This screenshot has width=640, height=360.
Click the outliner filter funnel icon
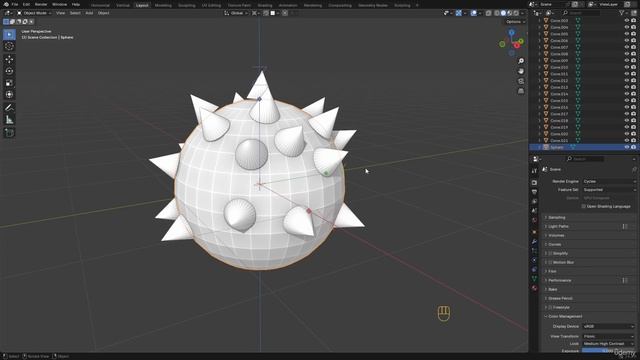click(622, 13)
